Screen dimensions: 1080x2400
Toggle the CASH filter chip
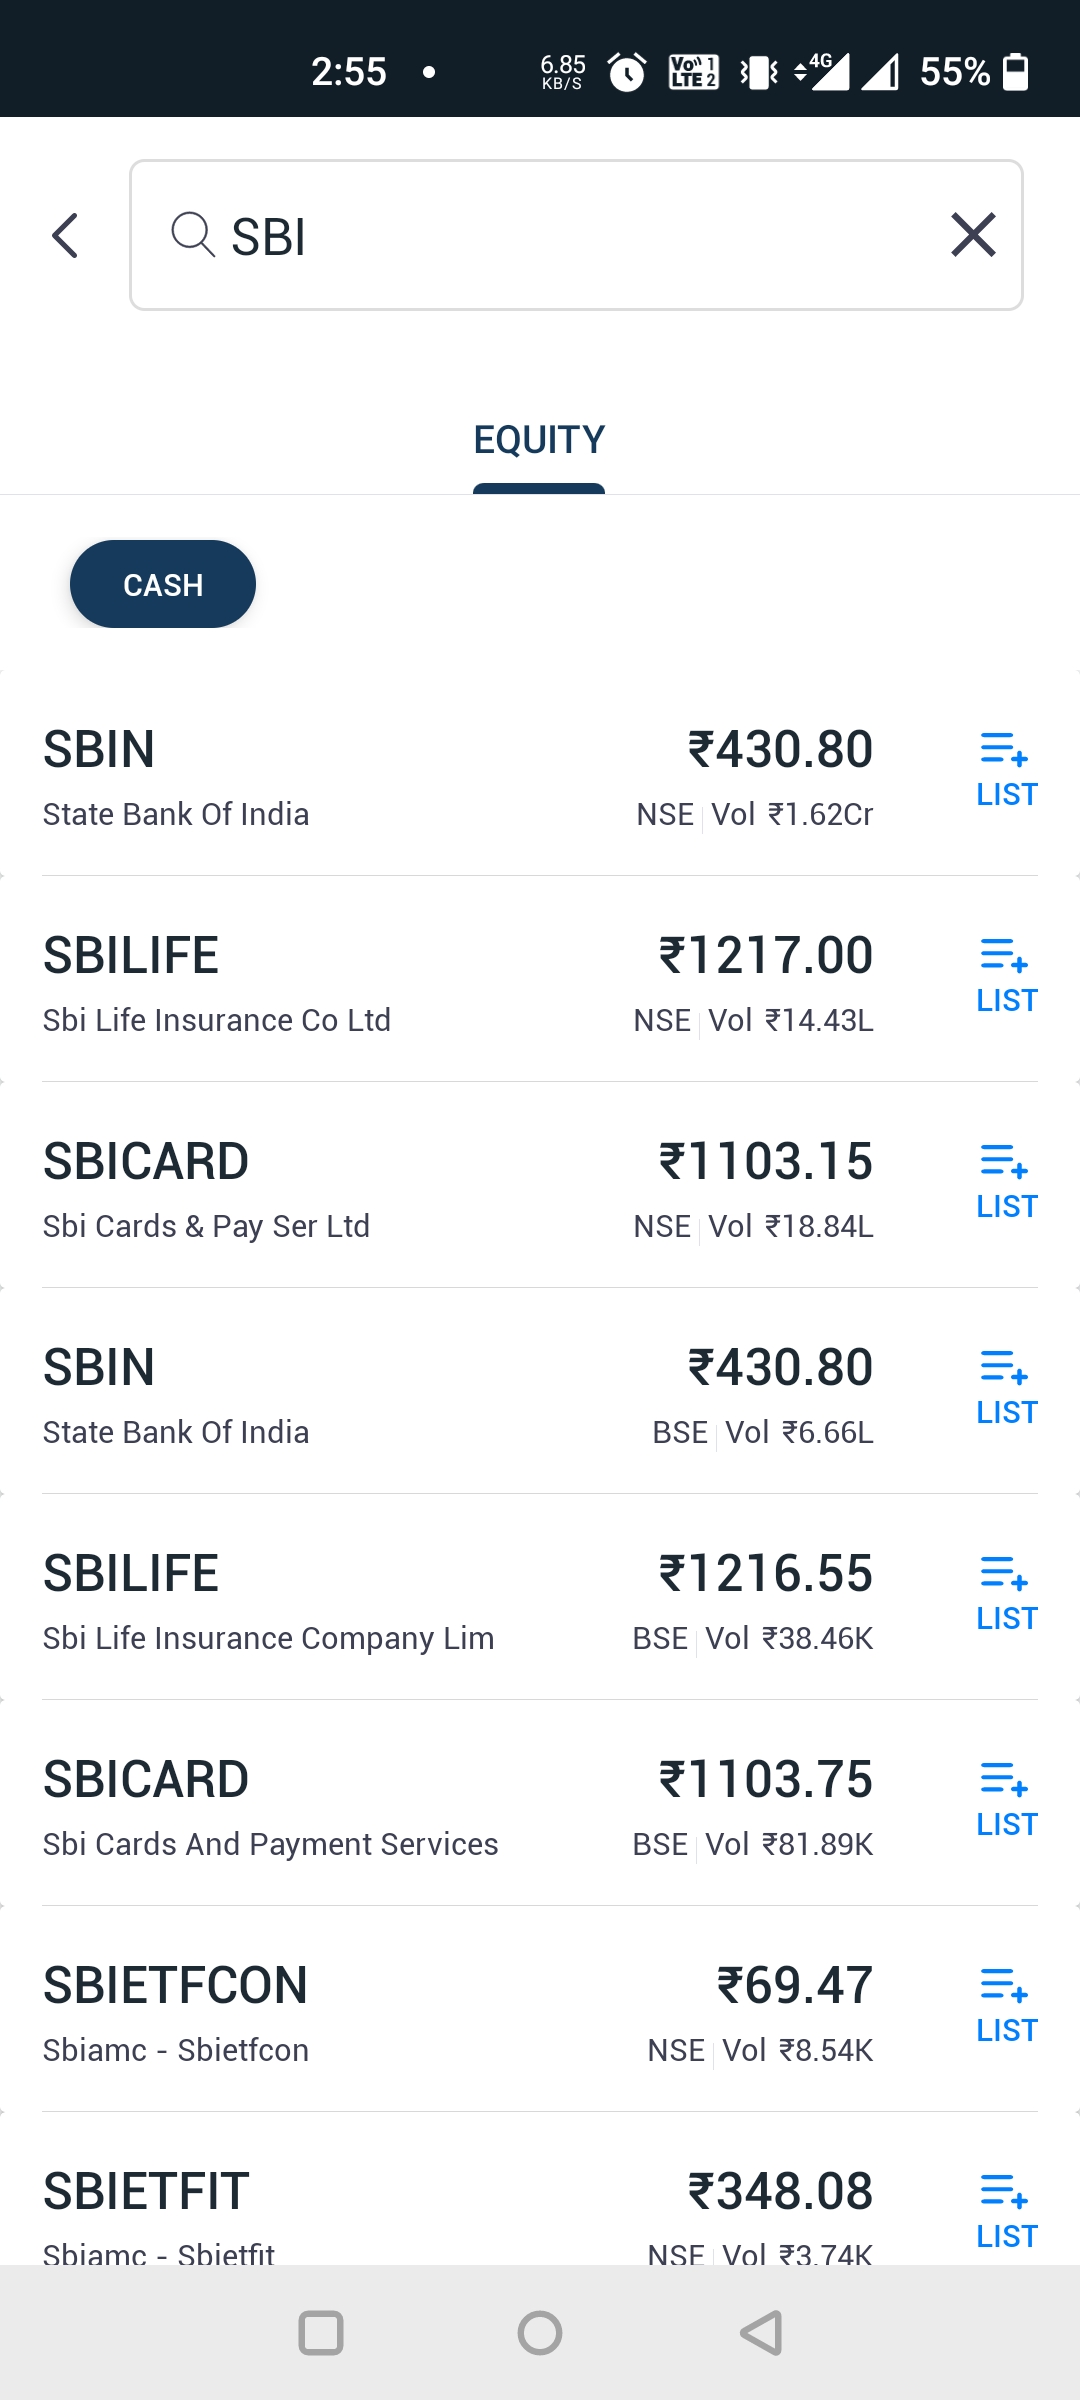tap(163, 584)
